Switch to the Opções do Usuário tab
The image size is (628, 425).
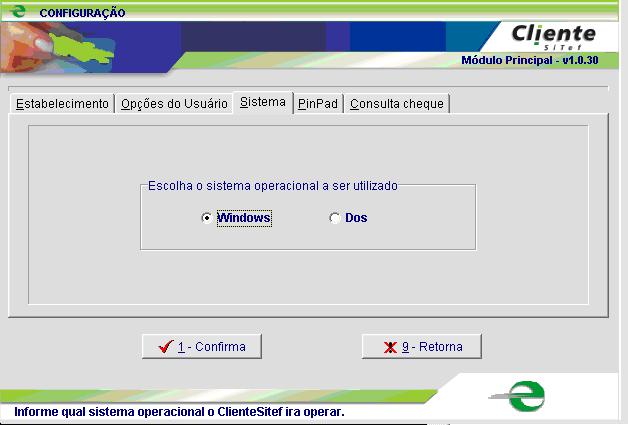coord(174,104)
